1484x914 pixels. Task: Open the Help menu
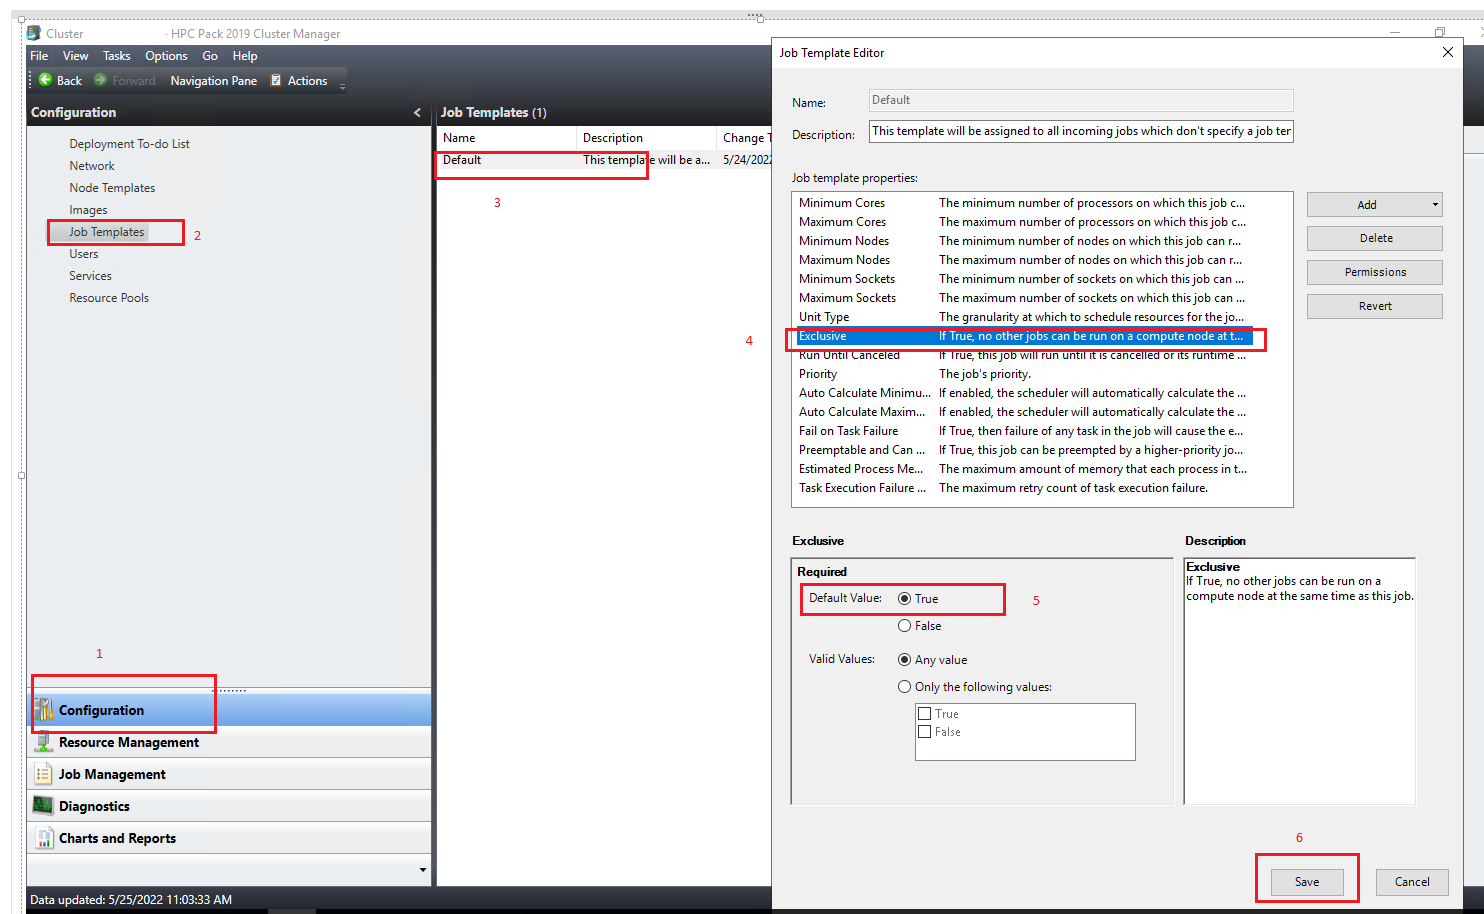[245, 56]
